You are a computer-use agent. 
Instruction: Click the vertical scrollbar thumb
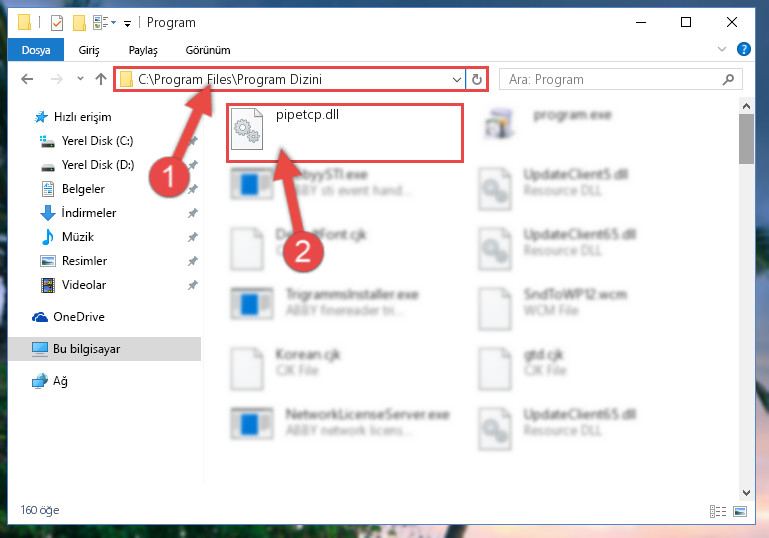pos(746,139)
